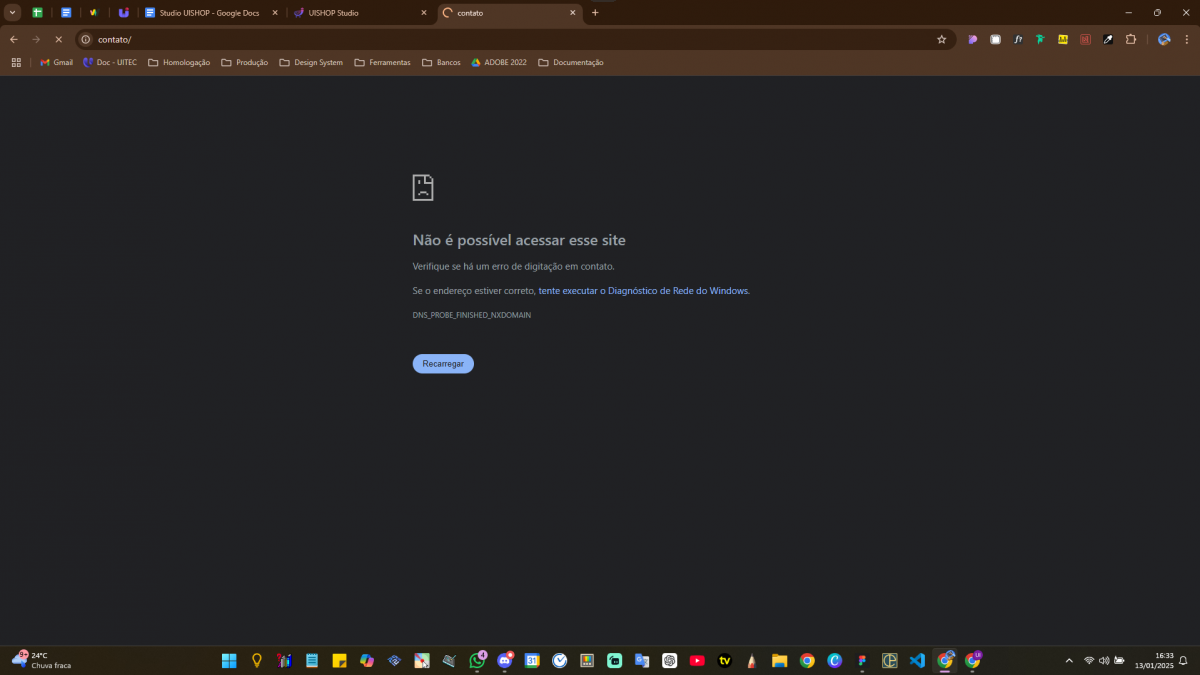Screen dimensions: 1200x675
Task: Go back to the previous page
Action: coord(14,39)
